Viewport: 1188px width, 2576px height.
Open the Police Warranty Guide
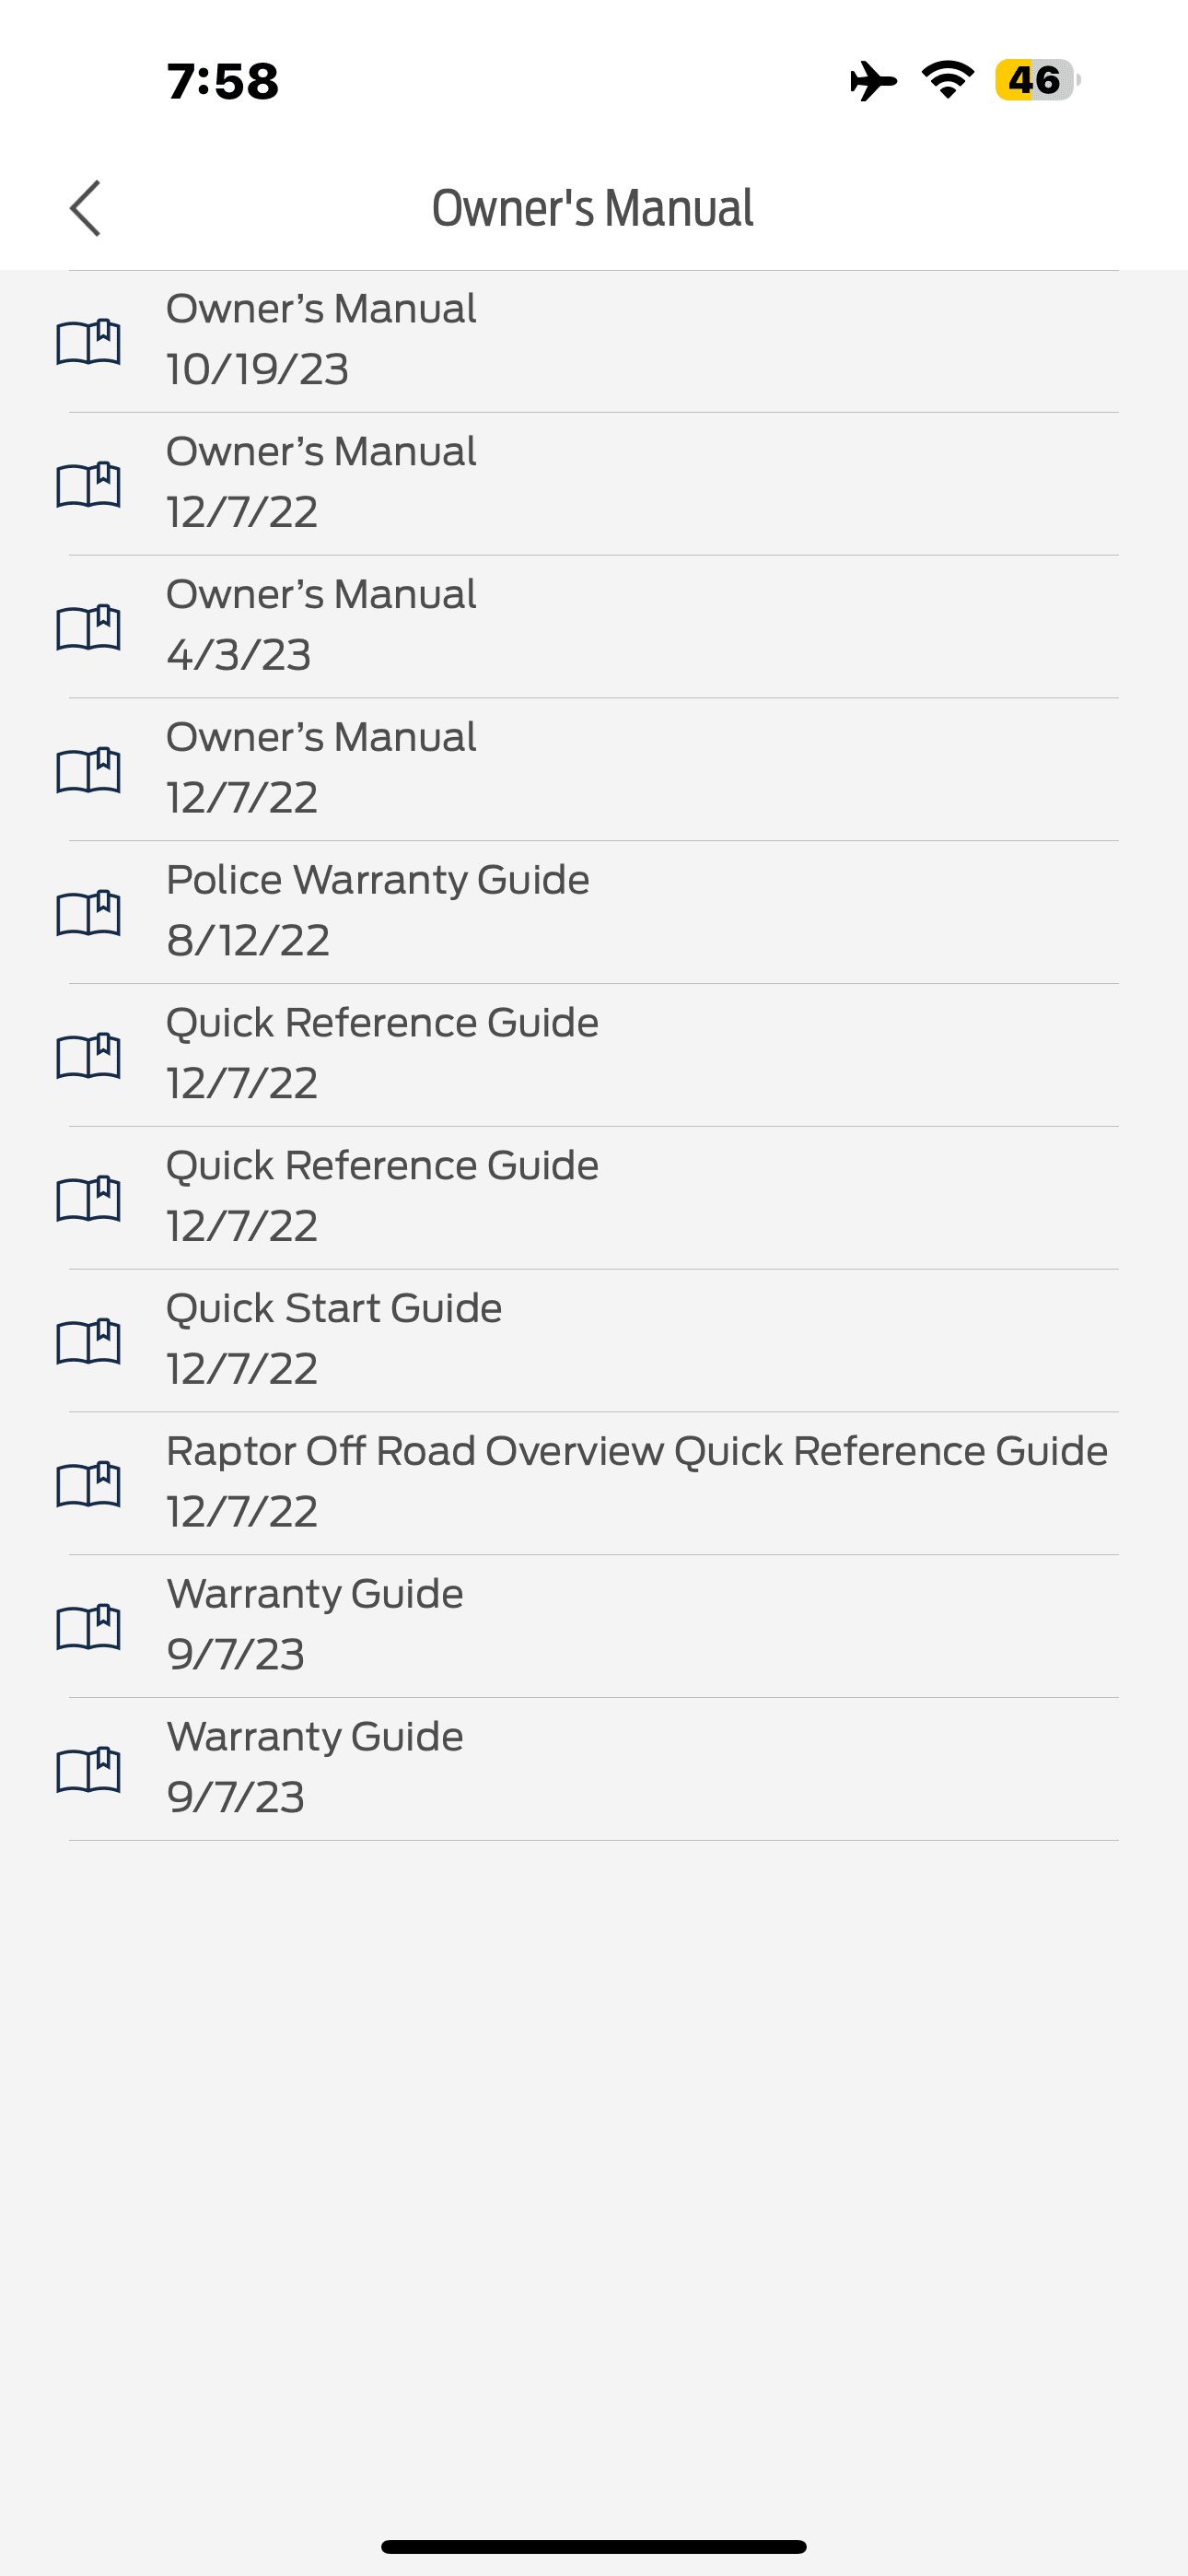[x=592, y=912]
